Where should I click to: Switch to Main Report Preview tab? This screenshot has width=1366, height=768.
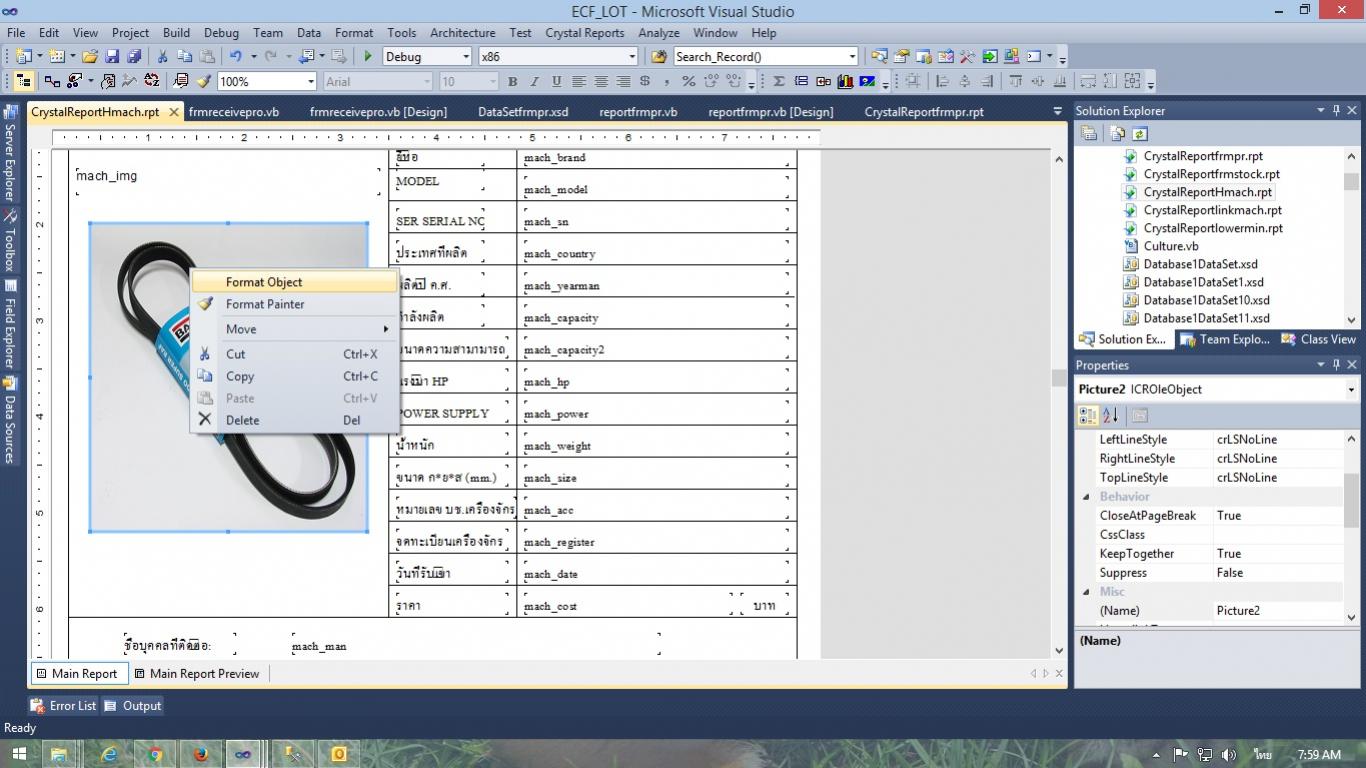197,674
